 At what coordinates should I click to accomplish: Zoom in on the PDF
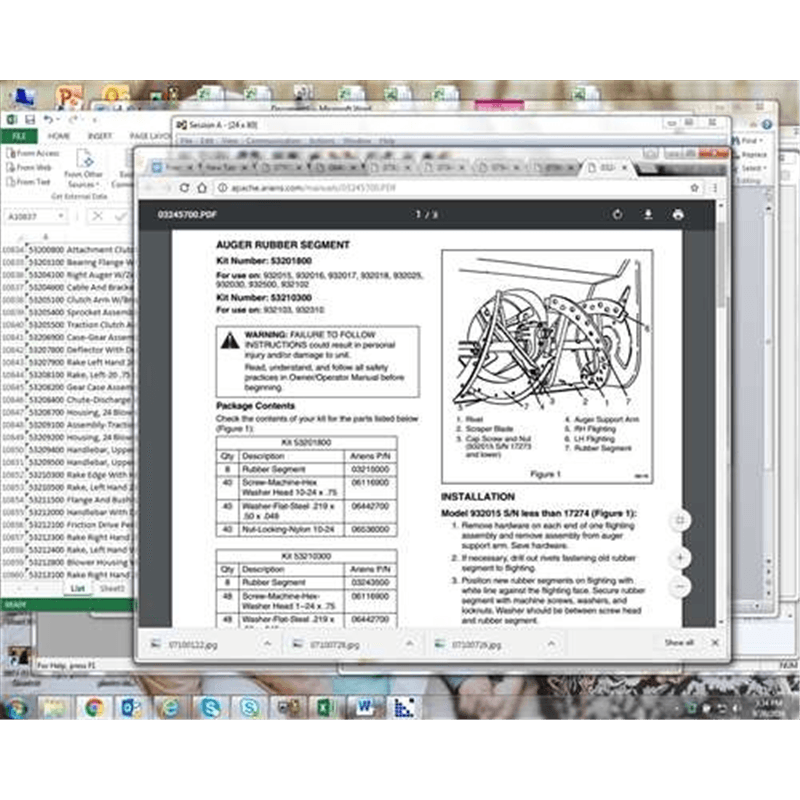pos(680,557)
